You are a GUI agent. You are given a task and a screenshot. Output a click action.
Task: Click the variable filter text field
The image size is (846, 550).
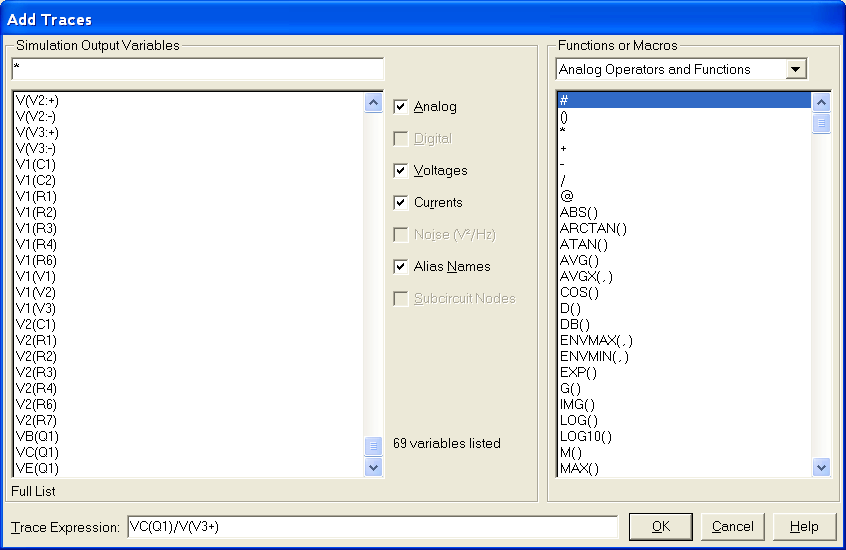click(x=197, y=69)
